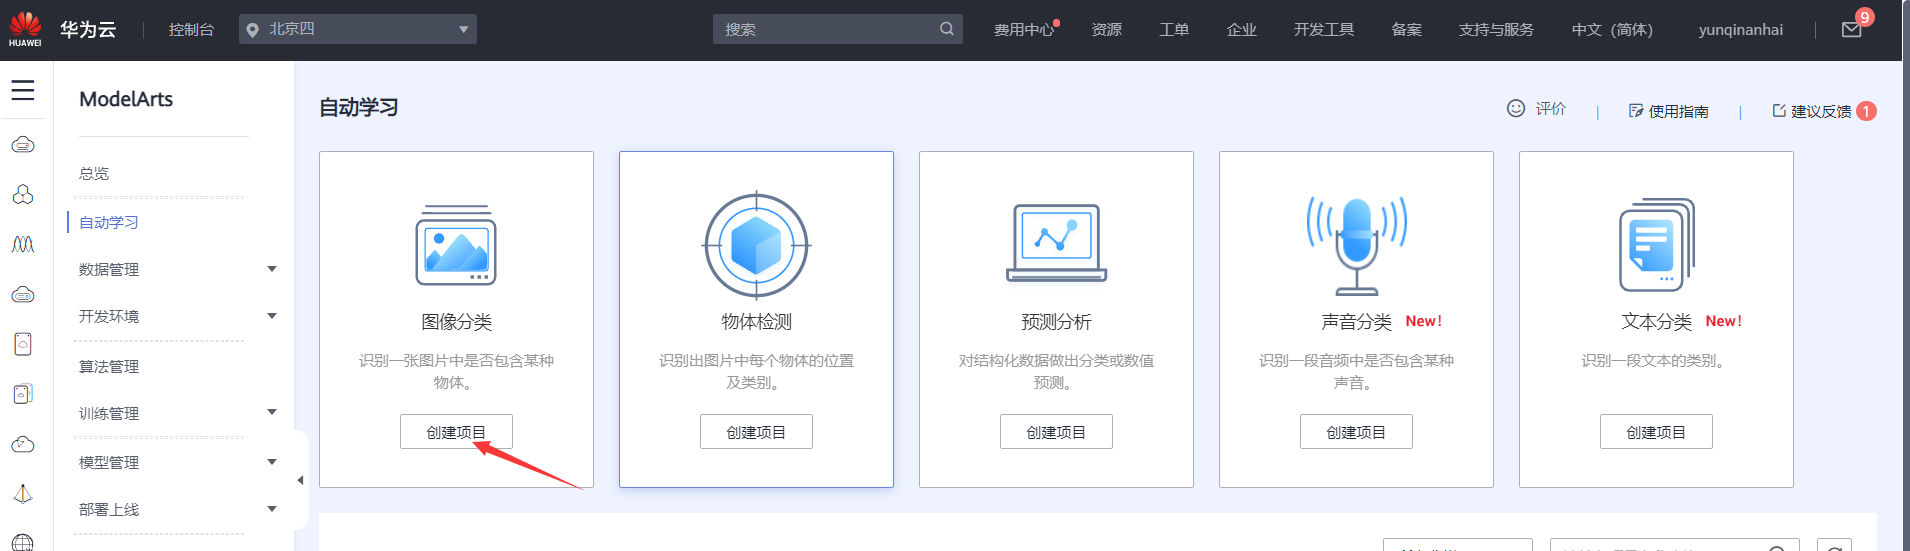Click the document-with-page sidebar icon
The width and height of the screenshot is (1910, 551).
23,394
